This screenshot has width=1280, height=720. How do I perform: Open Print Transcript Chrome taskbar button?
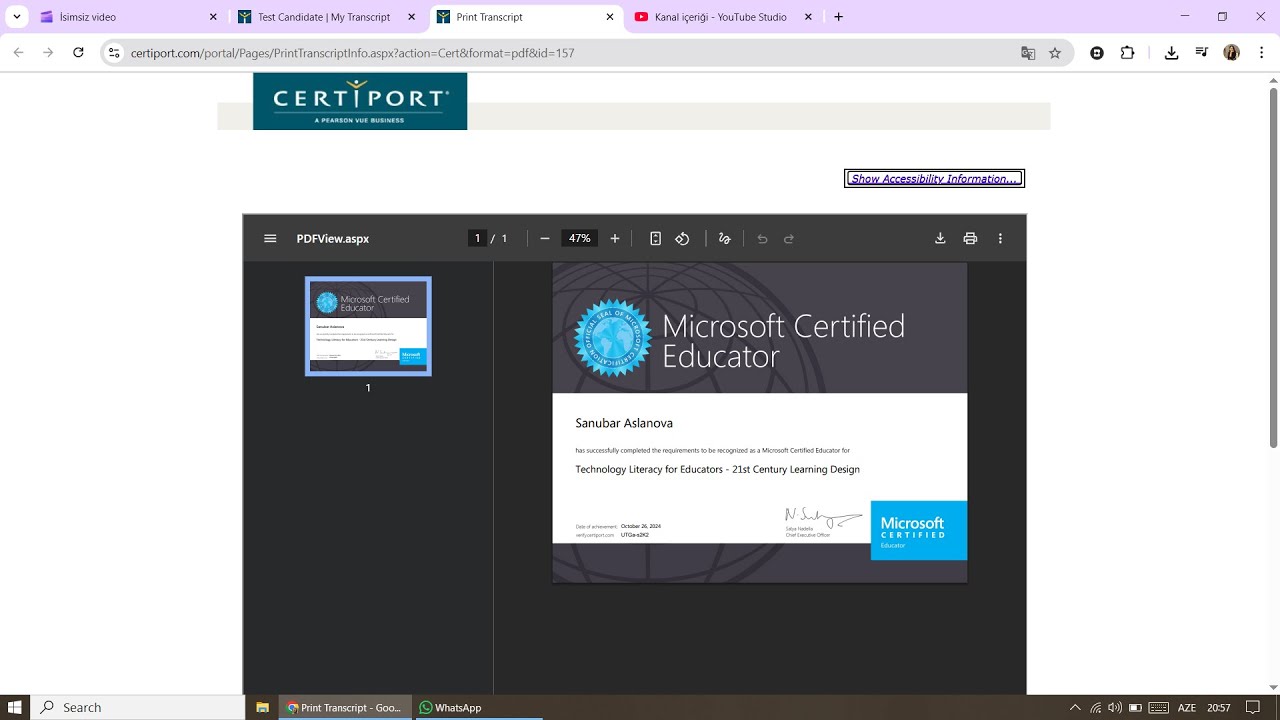344,707
